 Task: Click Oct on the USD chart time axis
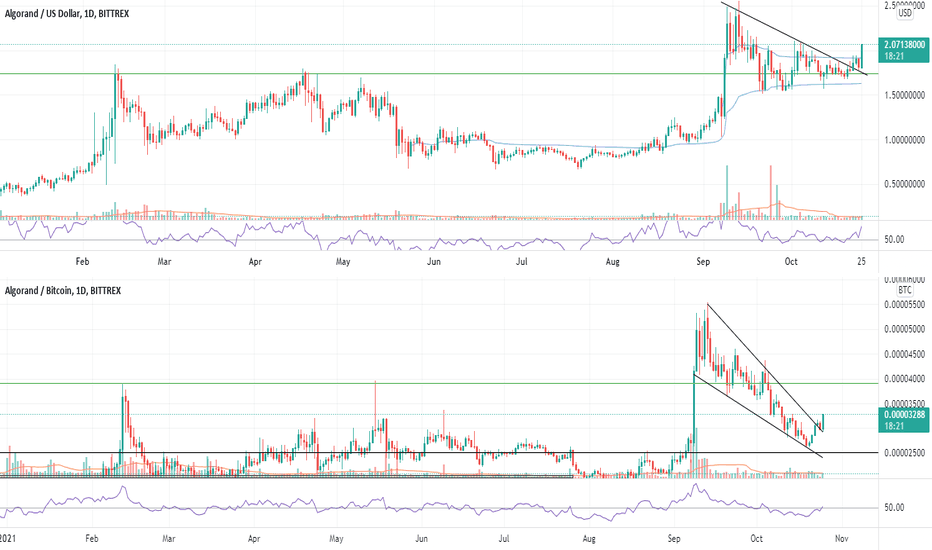coord(791,262)
